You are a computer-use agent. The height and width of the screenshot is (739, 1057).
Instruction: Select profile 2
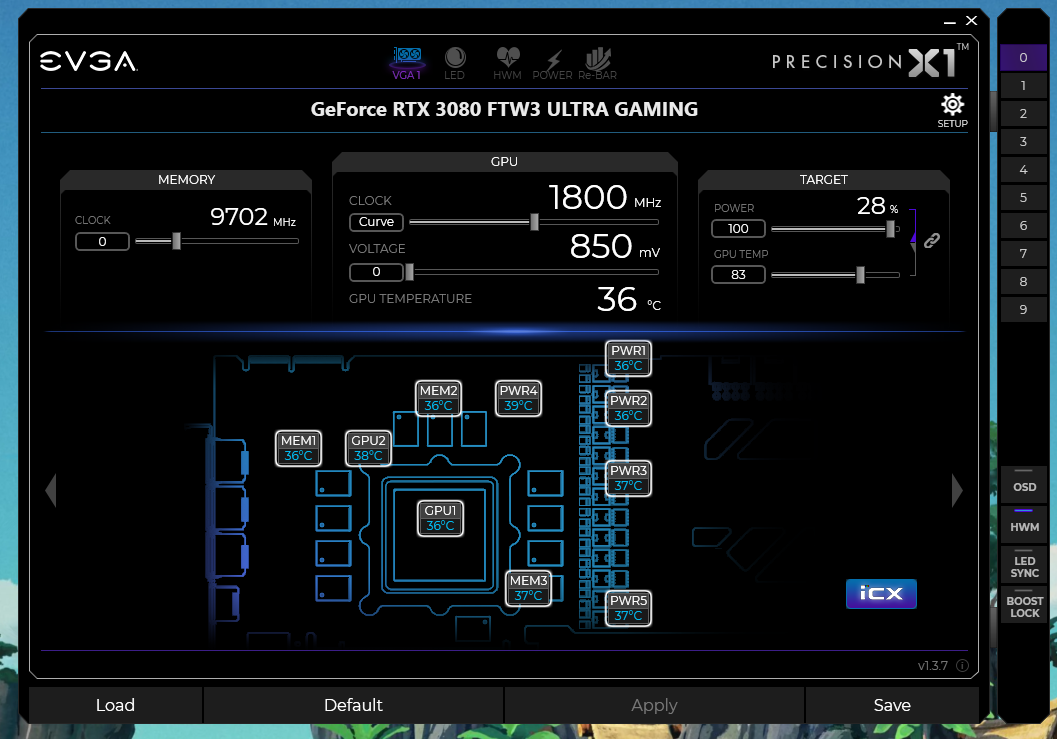[1023, 113]
